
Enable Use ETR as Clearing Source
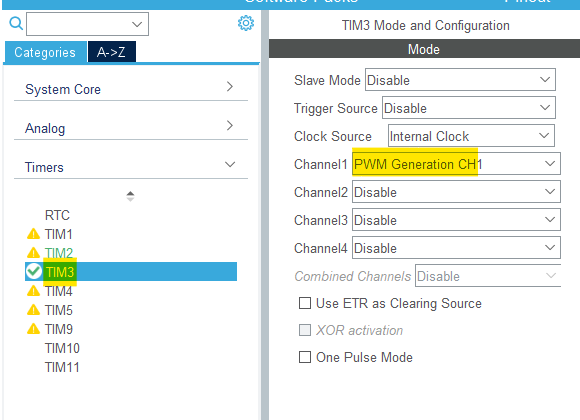(x=305, y=303)
